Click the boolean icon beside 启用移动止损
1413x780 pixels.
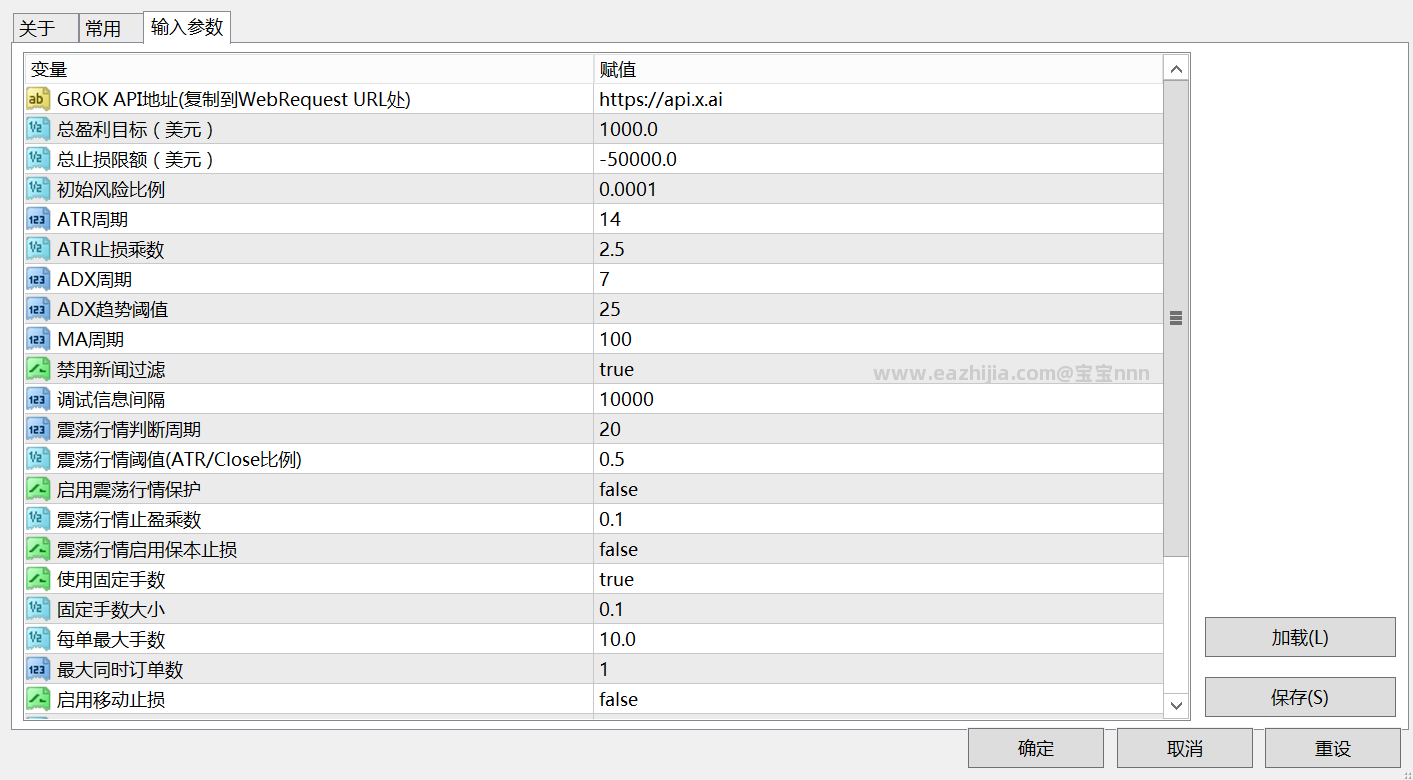click(x=38, y=699)
